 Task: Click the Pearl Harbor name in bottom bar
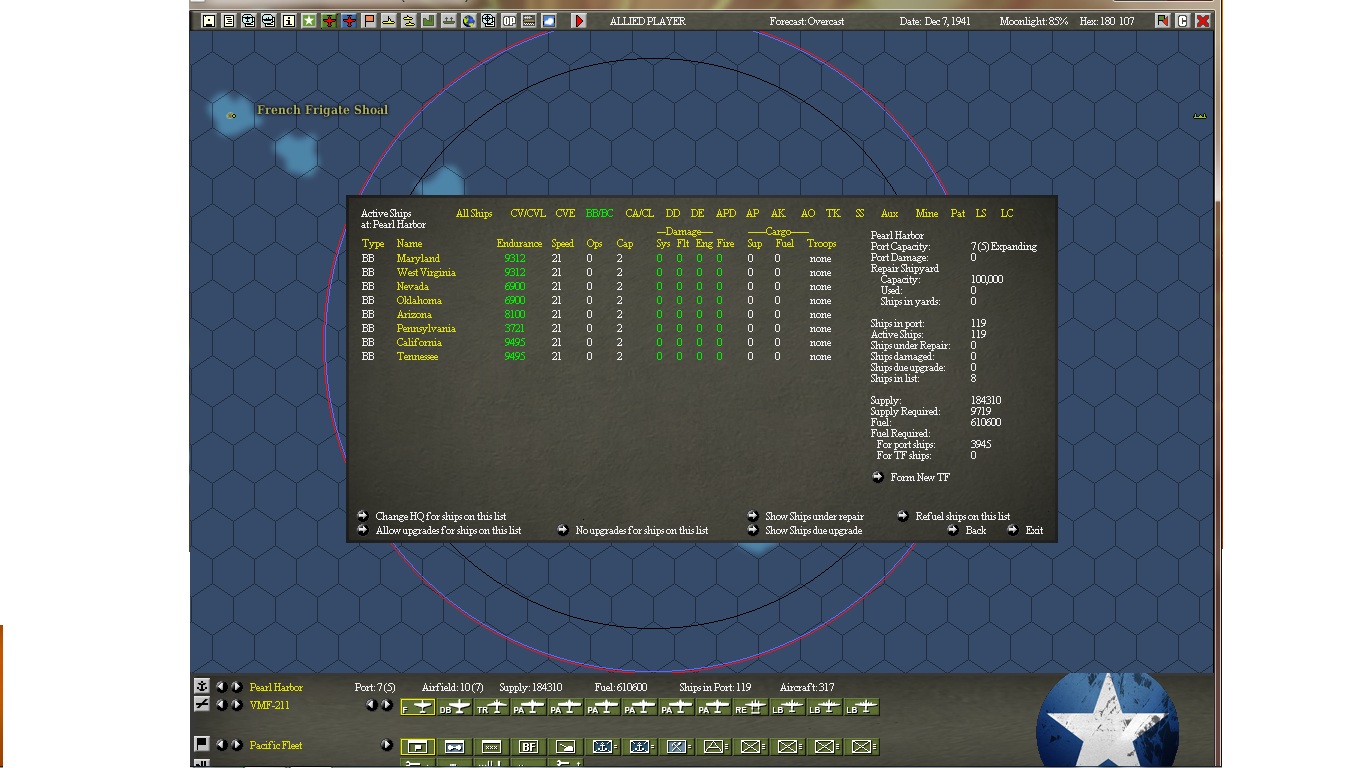276,687
